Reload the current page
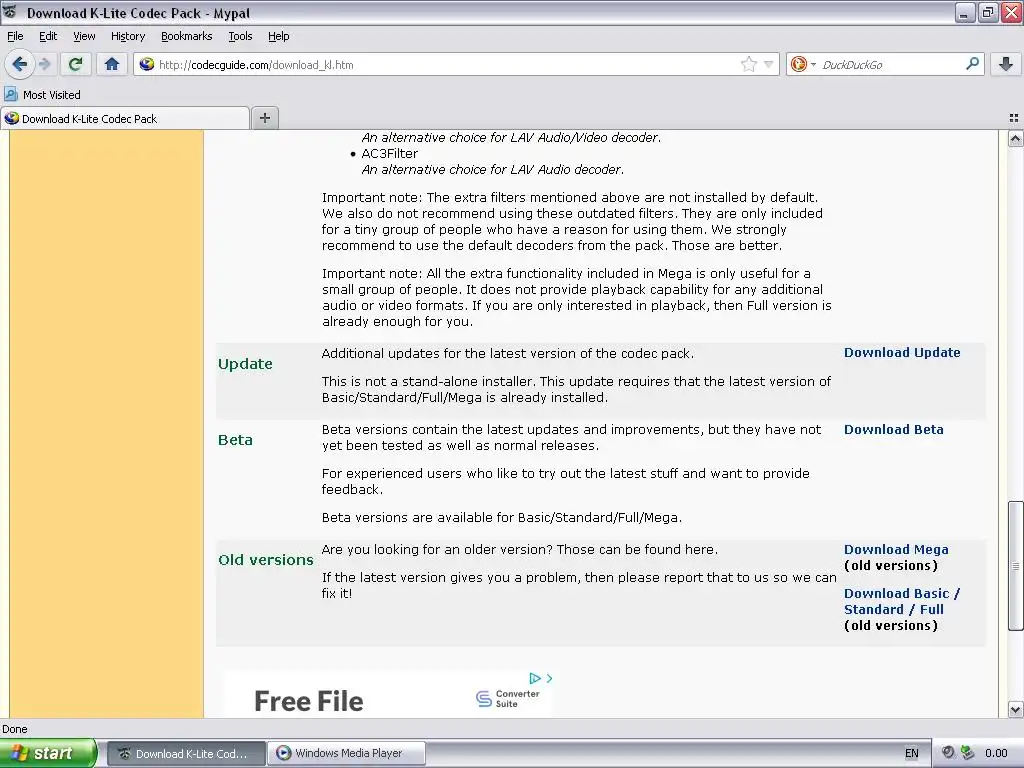The height and width of the screenshot is (768, 1024). coord(75,64)
